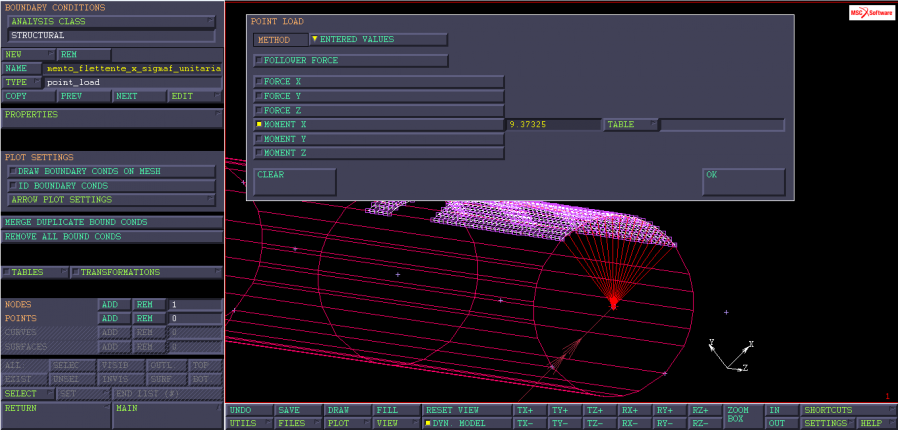Click the MOMENT X value 9.37325 field
Image resolution: width=898 pixels, height=430 pixels.
pos(553,124)
